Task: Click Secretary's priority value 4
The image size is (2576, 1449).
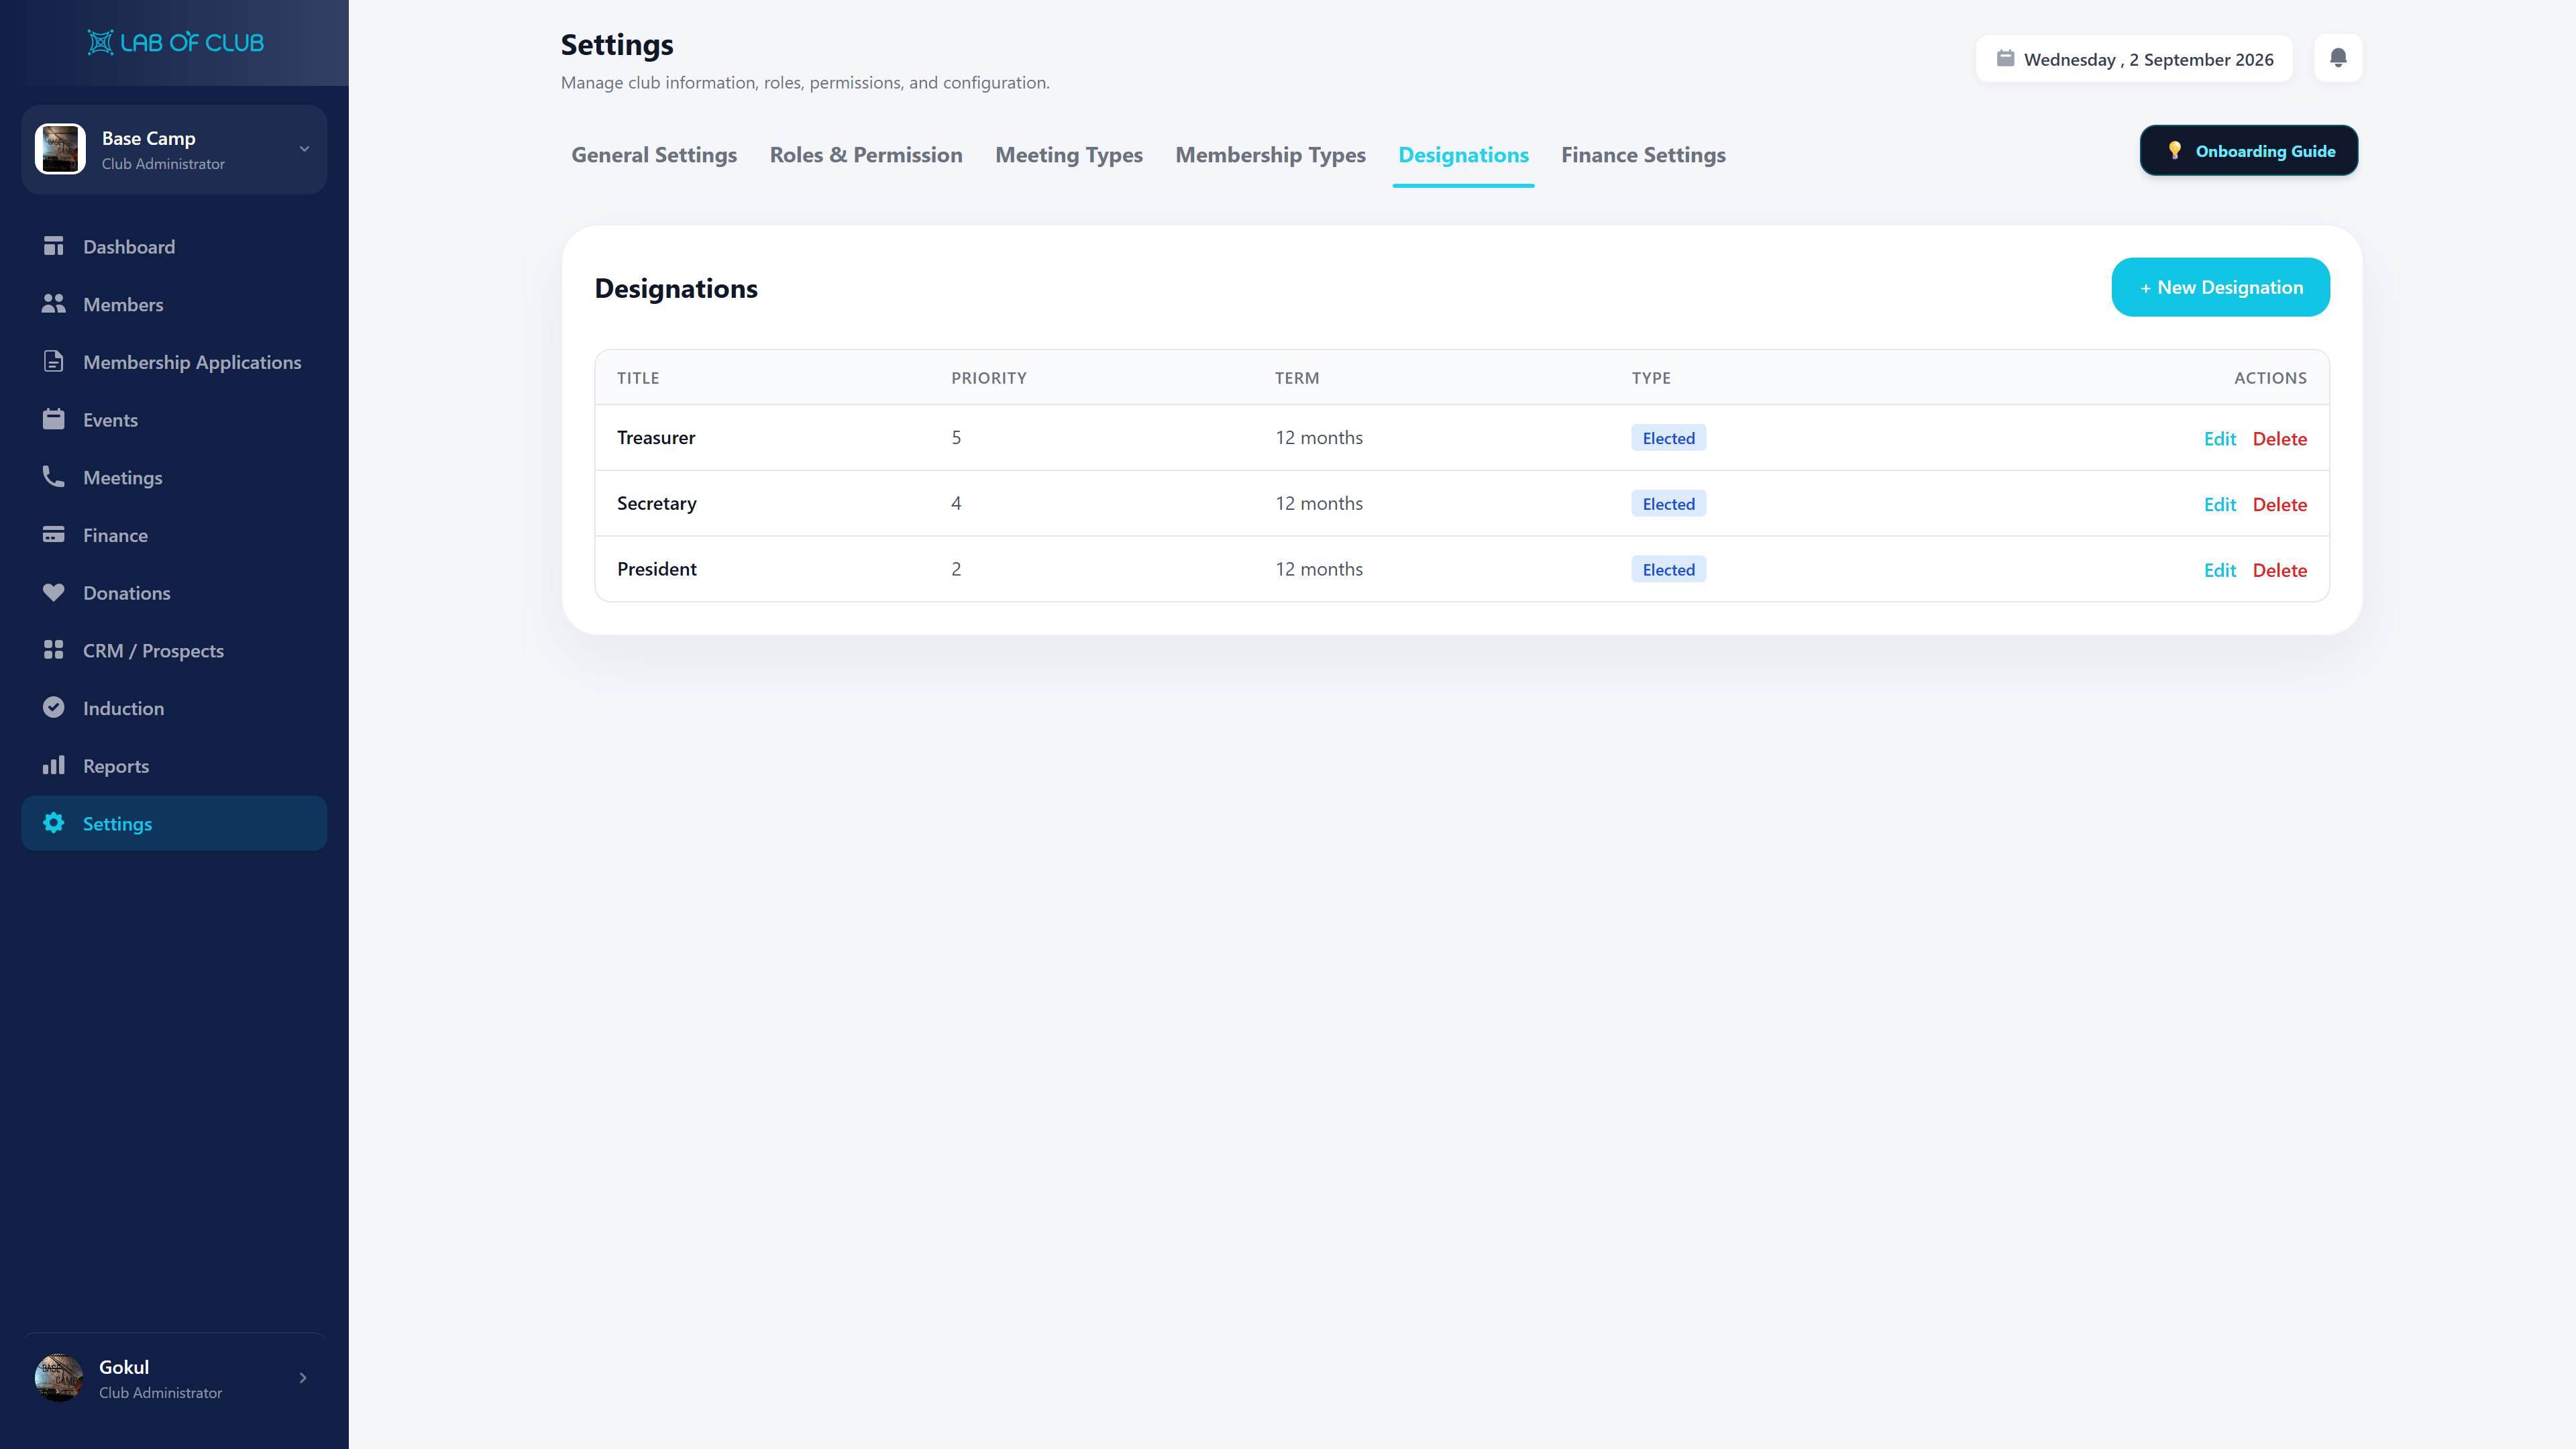Action: tap(956, 503)
